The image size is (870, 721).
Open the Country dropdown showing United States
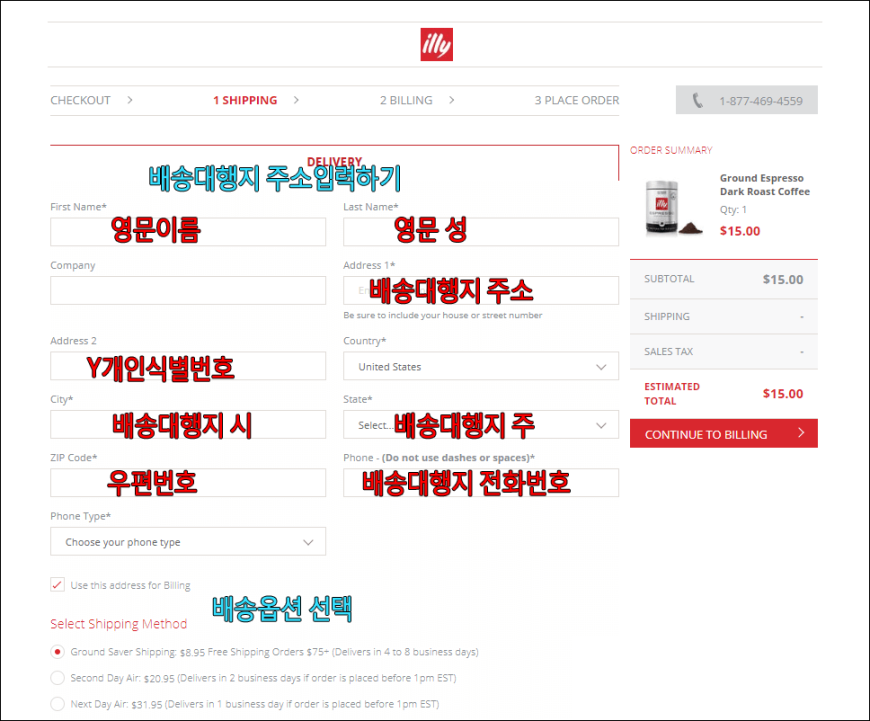(x=481, y=366)
